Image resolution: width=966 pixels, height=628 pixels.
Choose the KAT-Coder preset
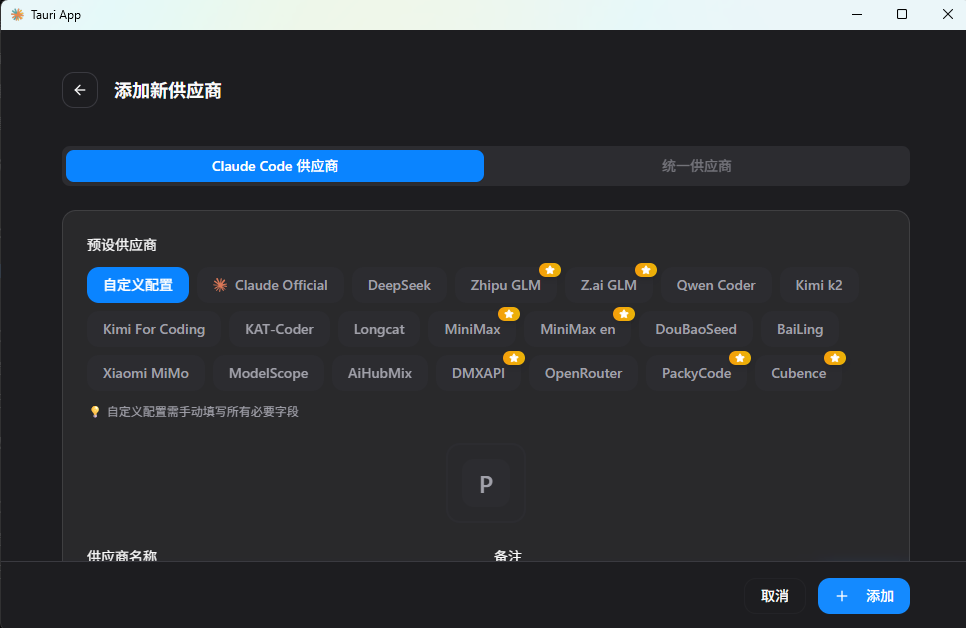click(279, 329)
